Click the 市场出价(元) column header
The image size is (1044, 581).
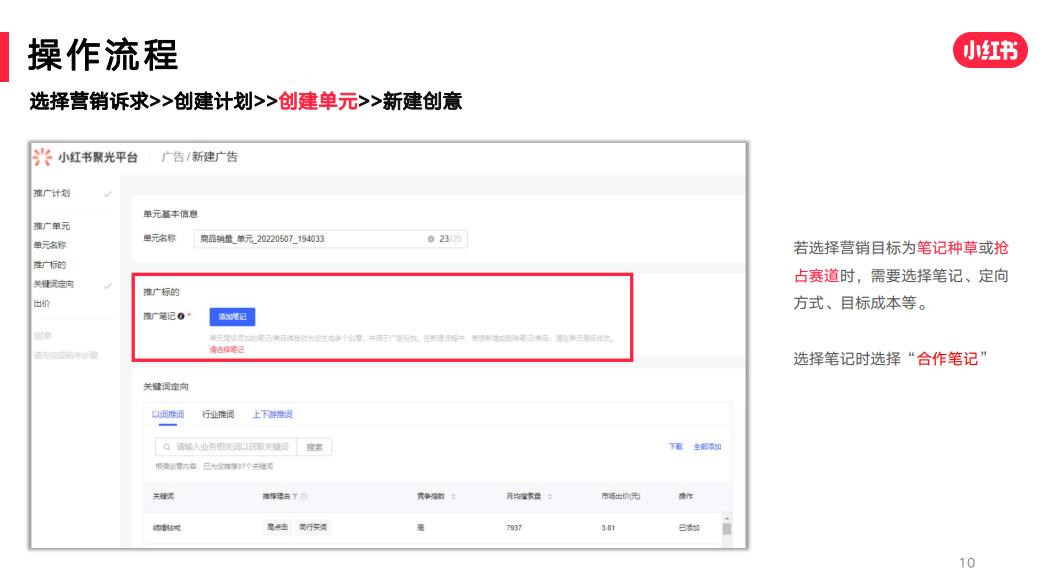[621, 496]
